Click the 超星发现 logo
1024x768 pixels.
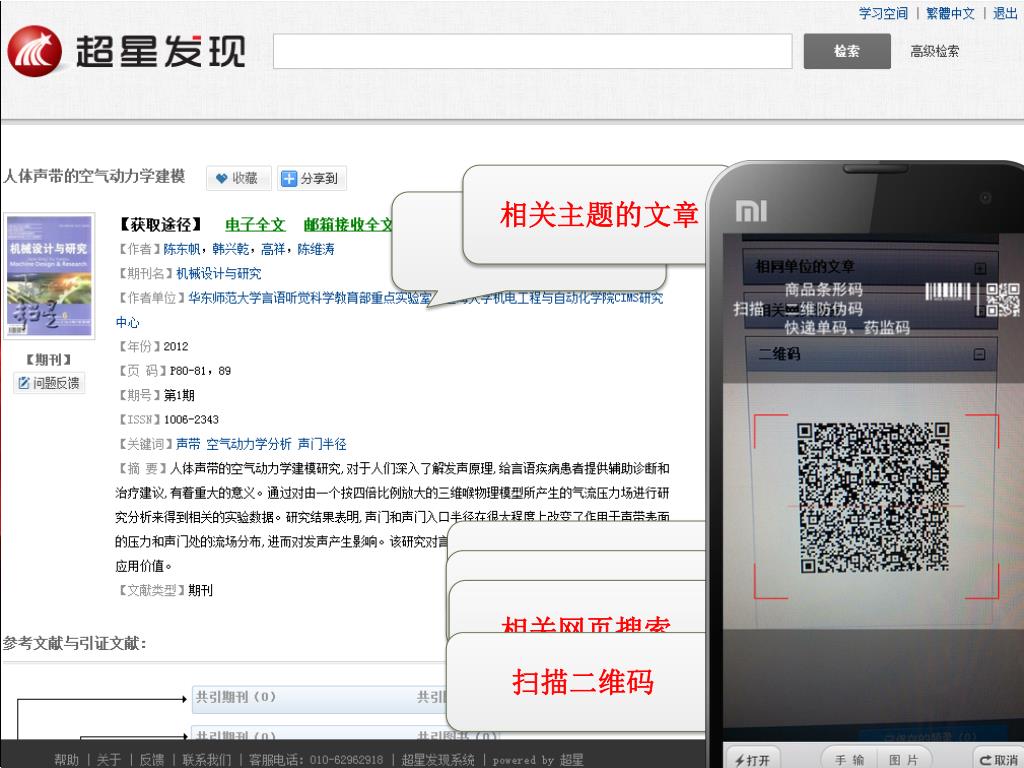[x=126, y=51]
